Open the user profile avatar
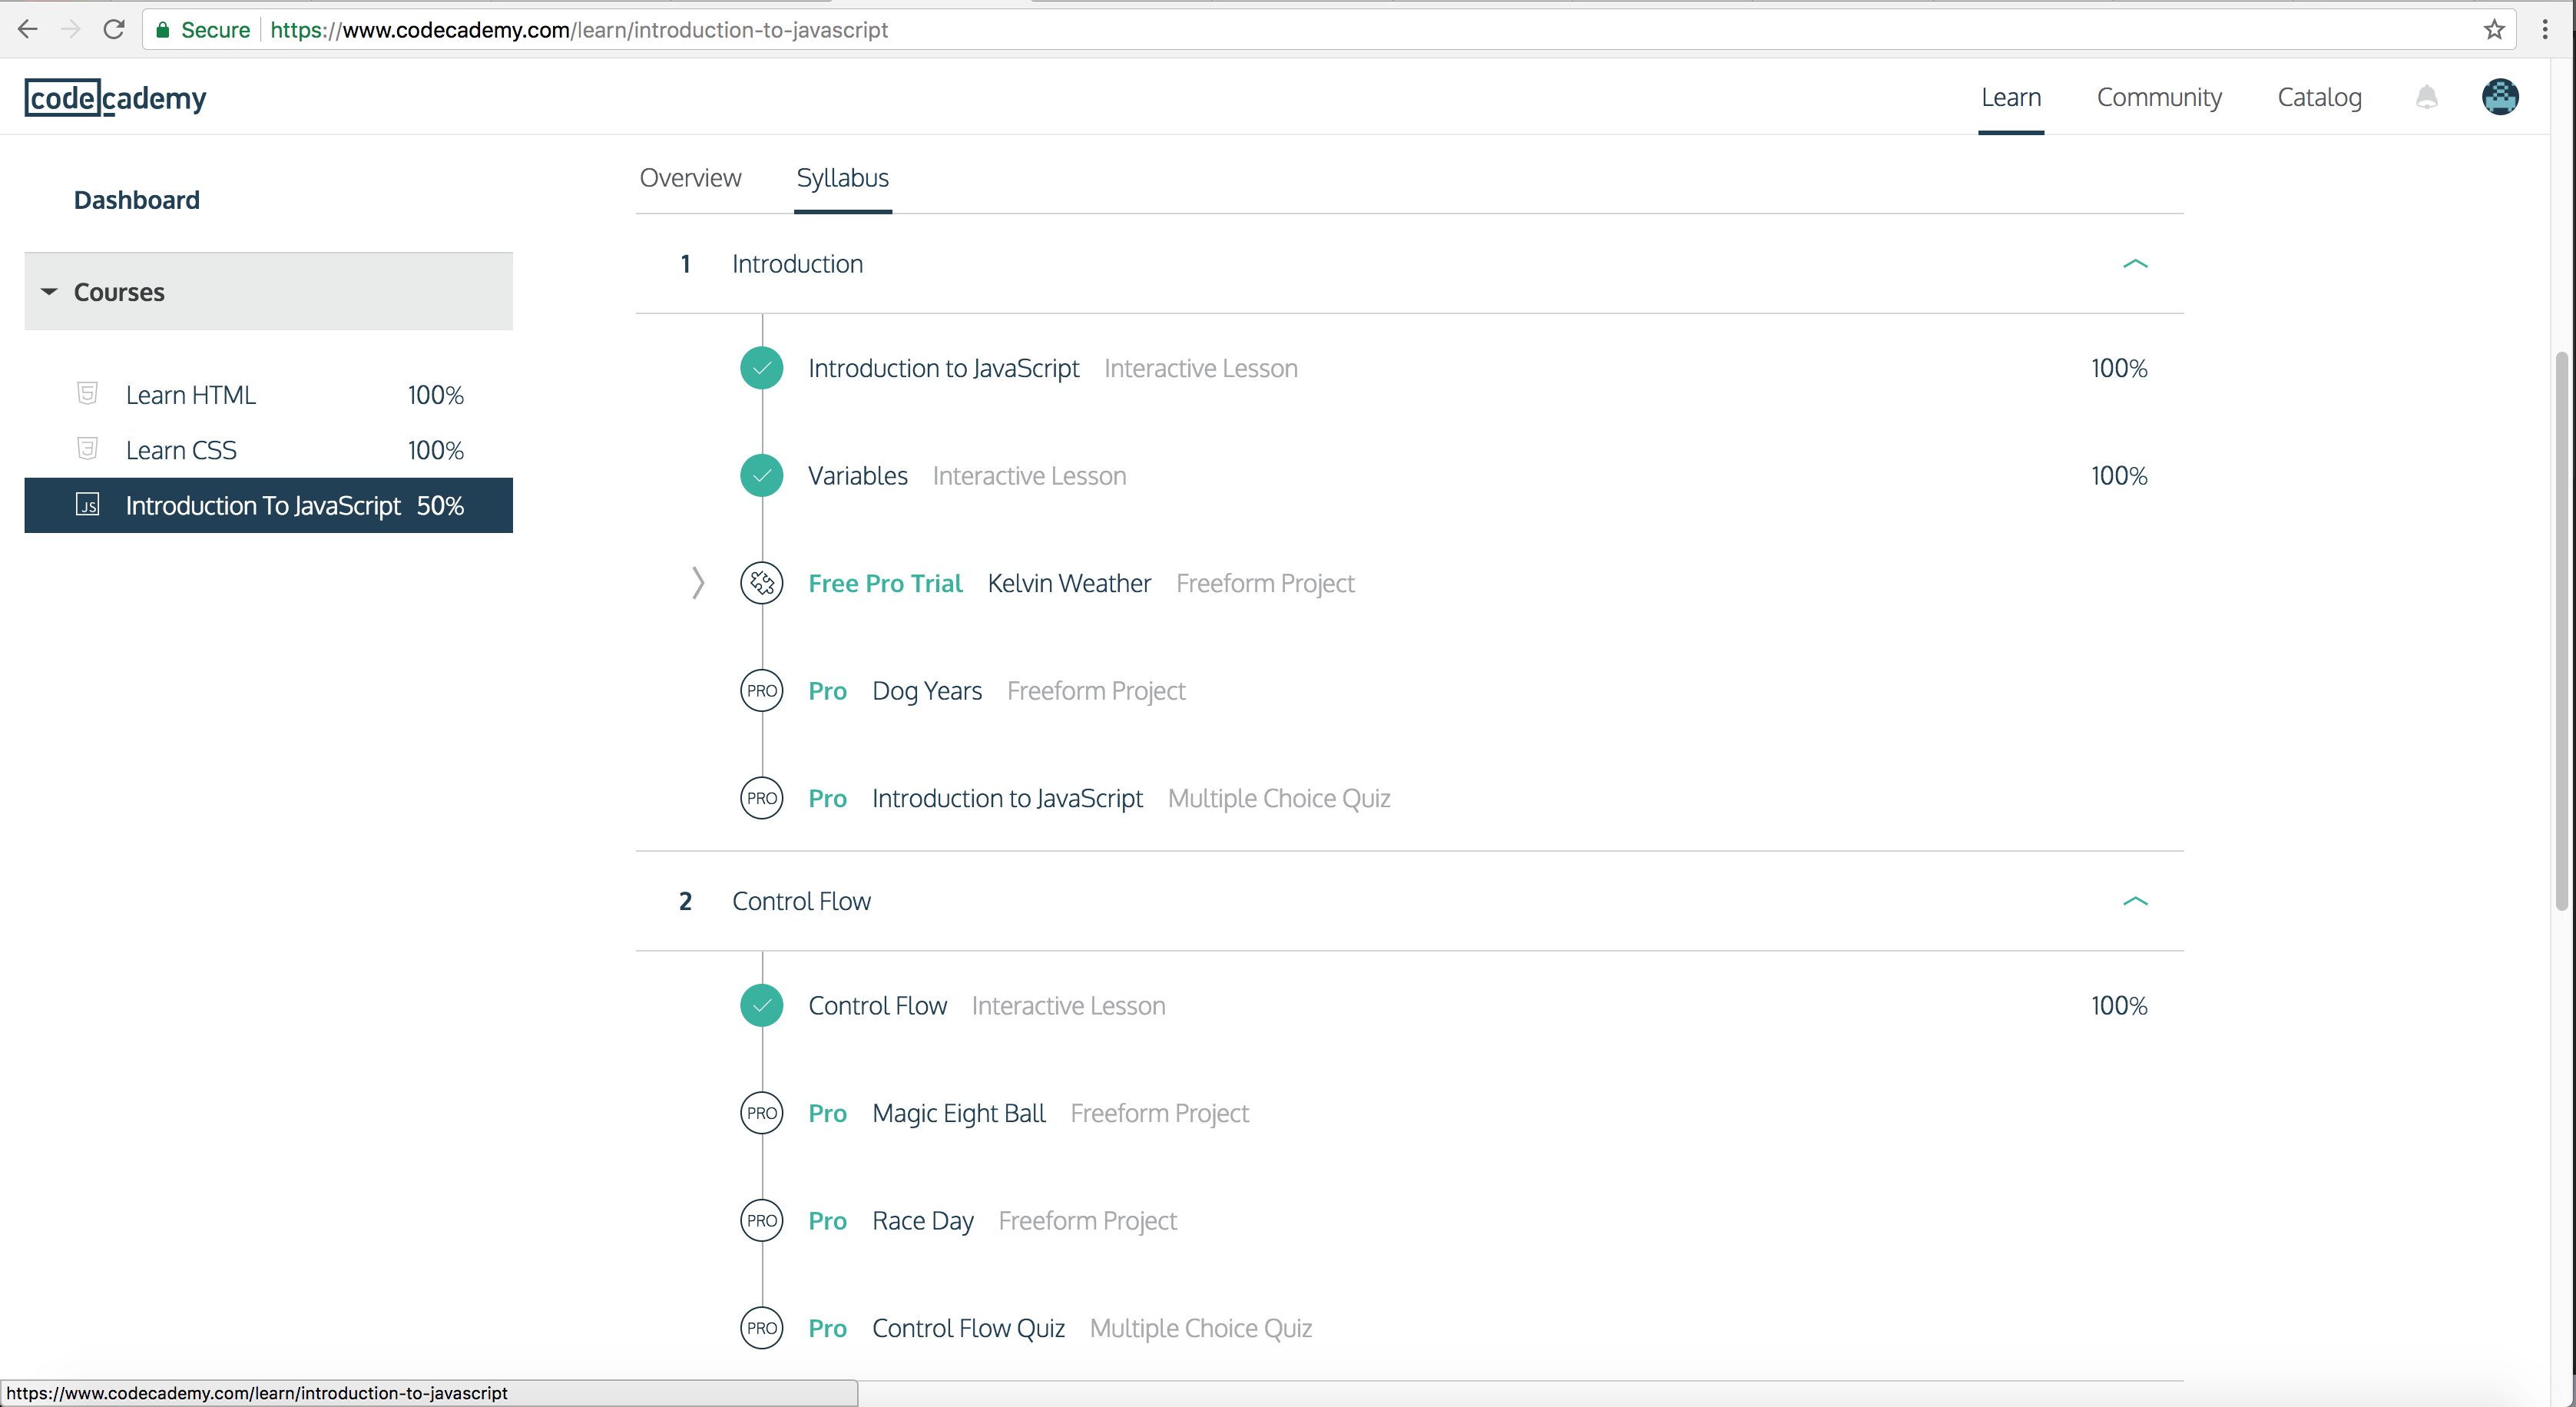The height and width of the screenshot is (1407, 2576). [x=2500, y=97]
